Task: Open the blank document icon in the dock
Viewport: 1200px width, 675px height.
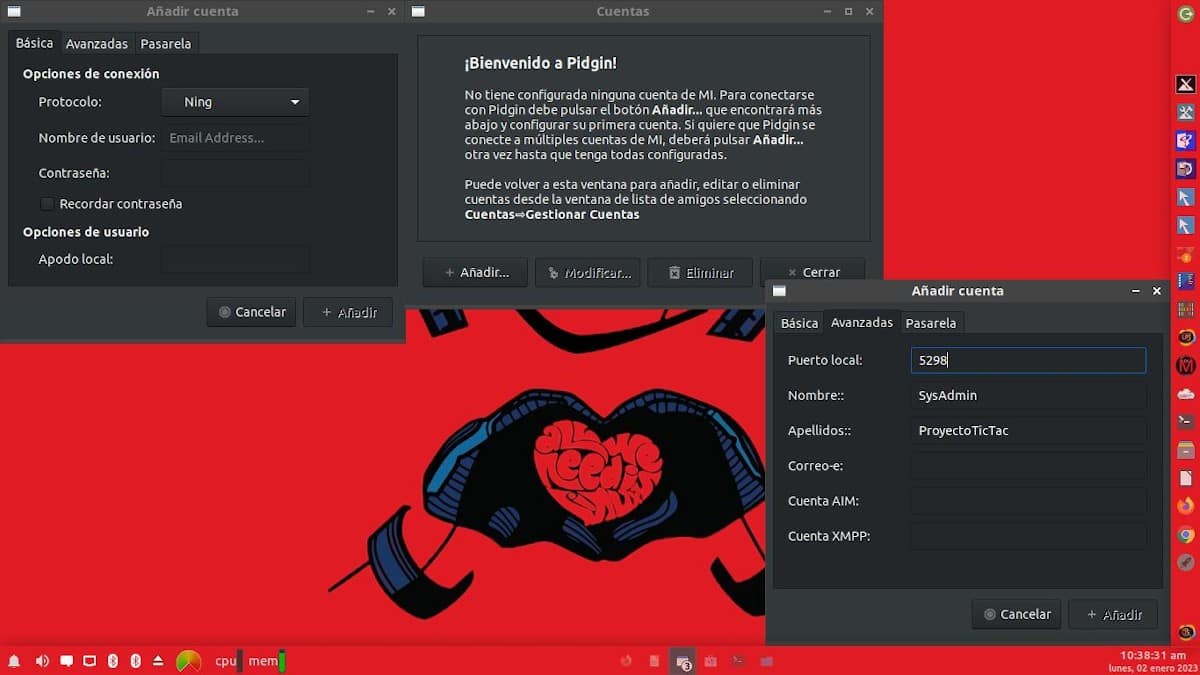Action: pos(1186,478)
